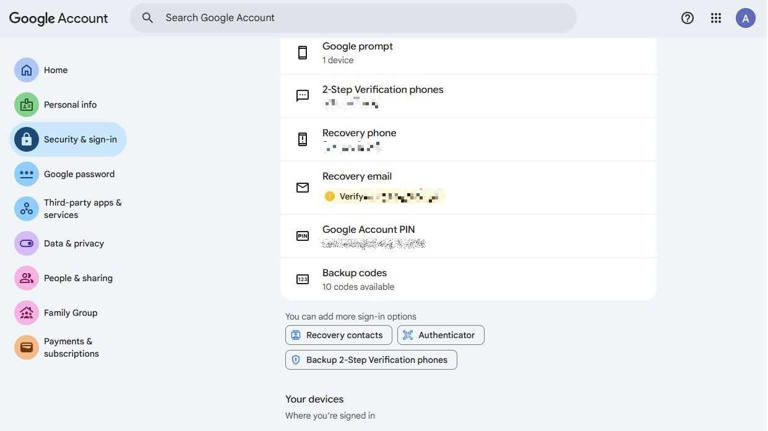Click the '10 codes available' text
Image resolution: width=768 pixels, height=431 pixels.
click(358, 287)
